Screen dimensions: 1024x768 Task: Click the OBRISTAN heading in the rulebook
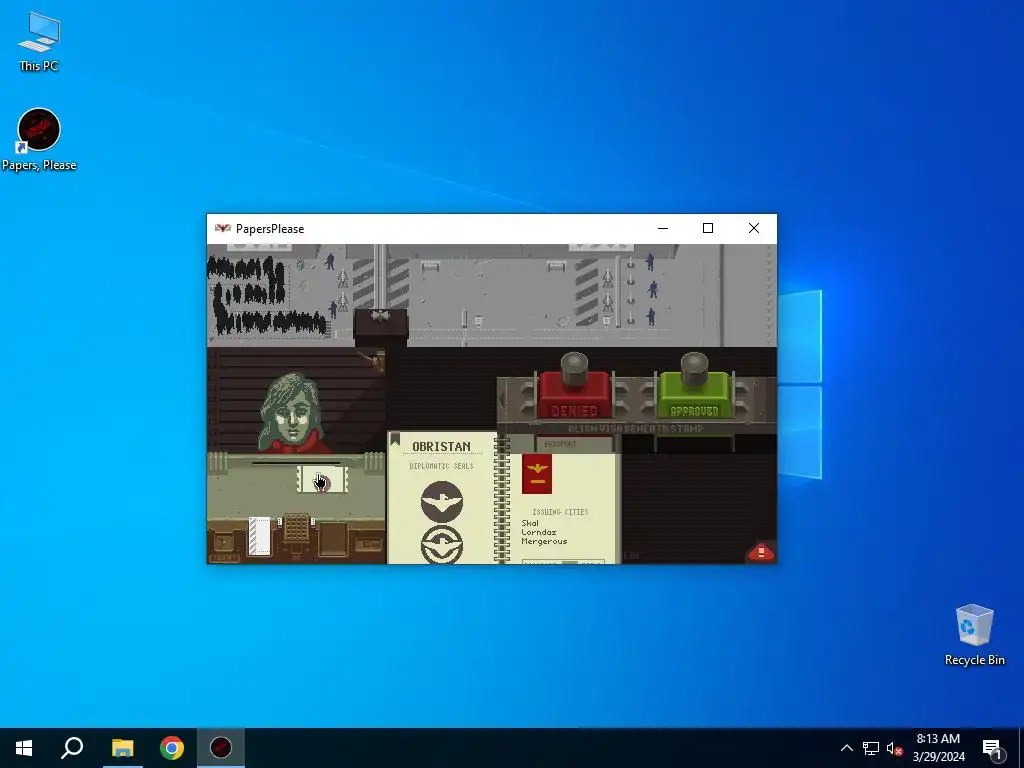[441, 447]
